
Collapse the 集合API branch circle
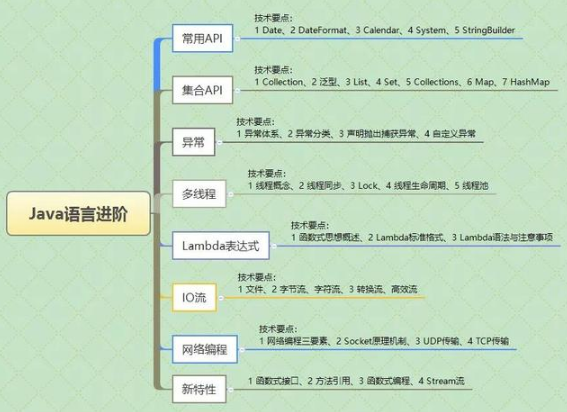[x=238, y=90]
